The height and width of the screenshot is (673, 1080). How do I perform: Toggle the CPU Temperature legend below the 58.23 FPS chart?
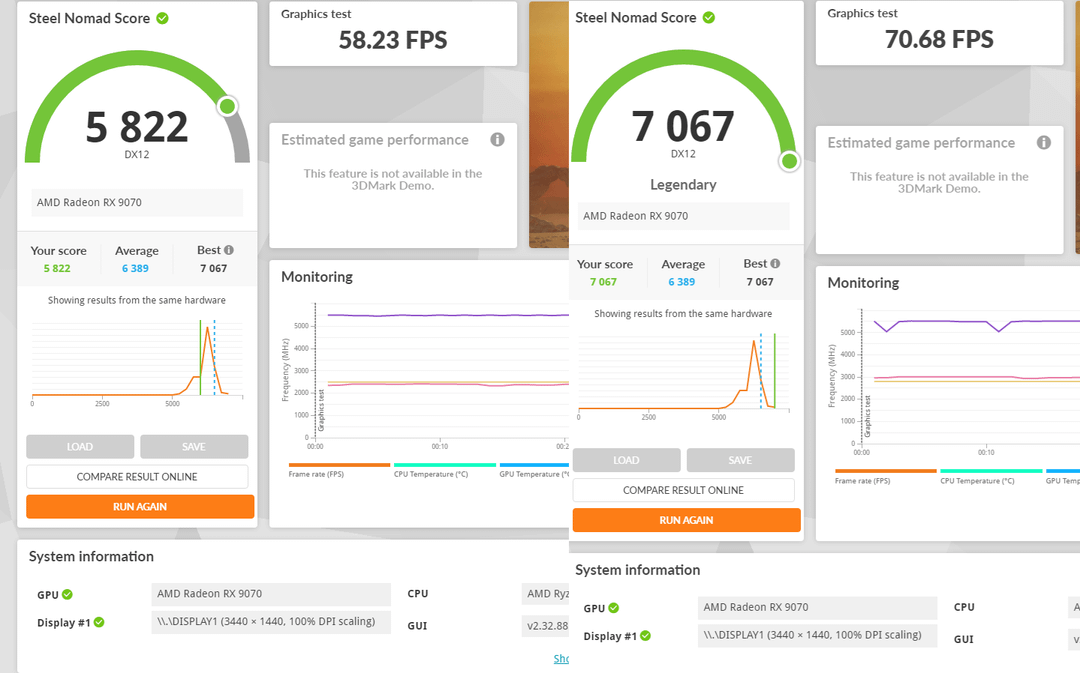click(445, 470)
